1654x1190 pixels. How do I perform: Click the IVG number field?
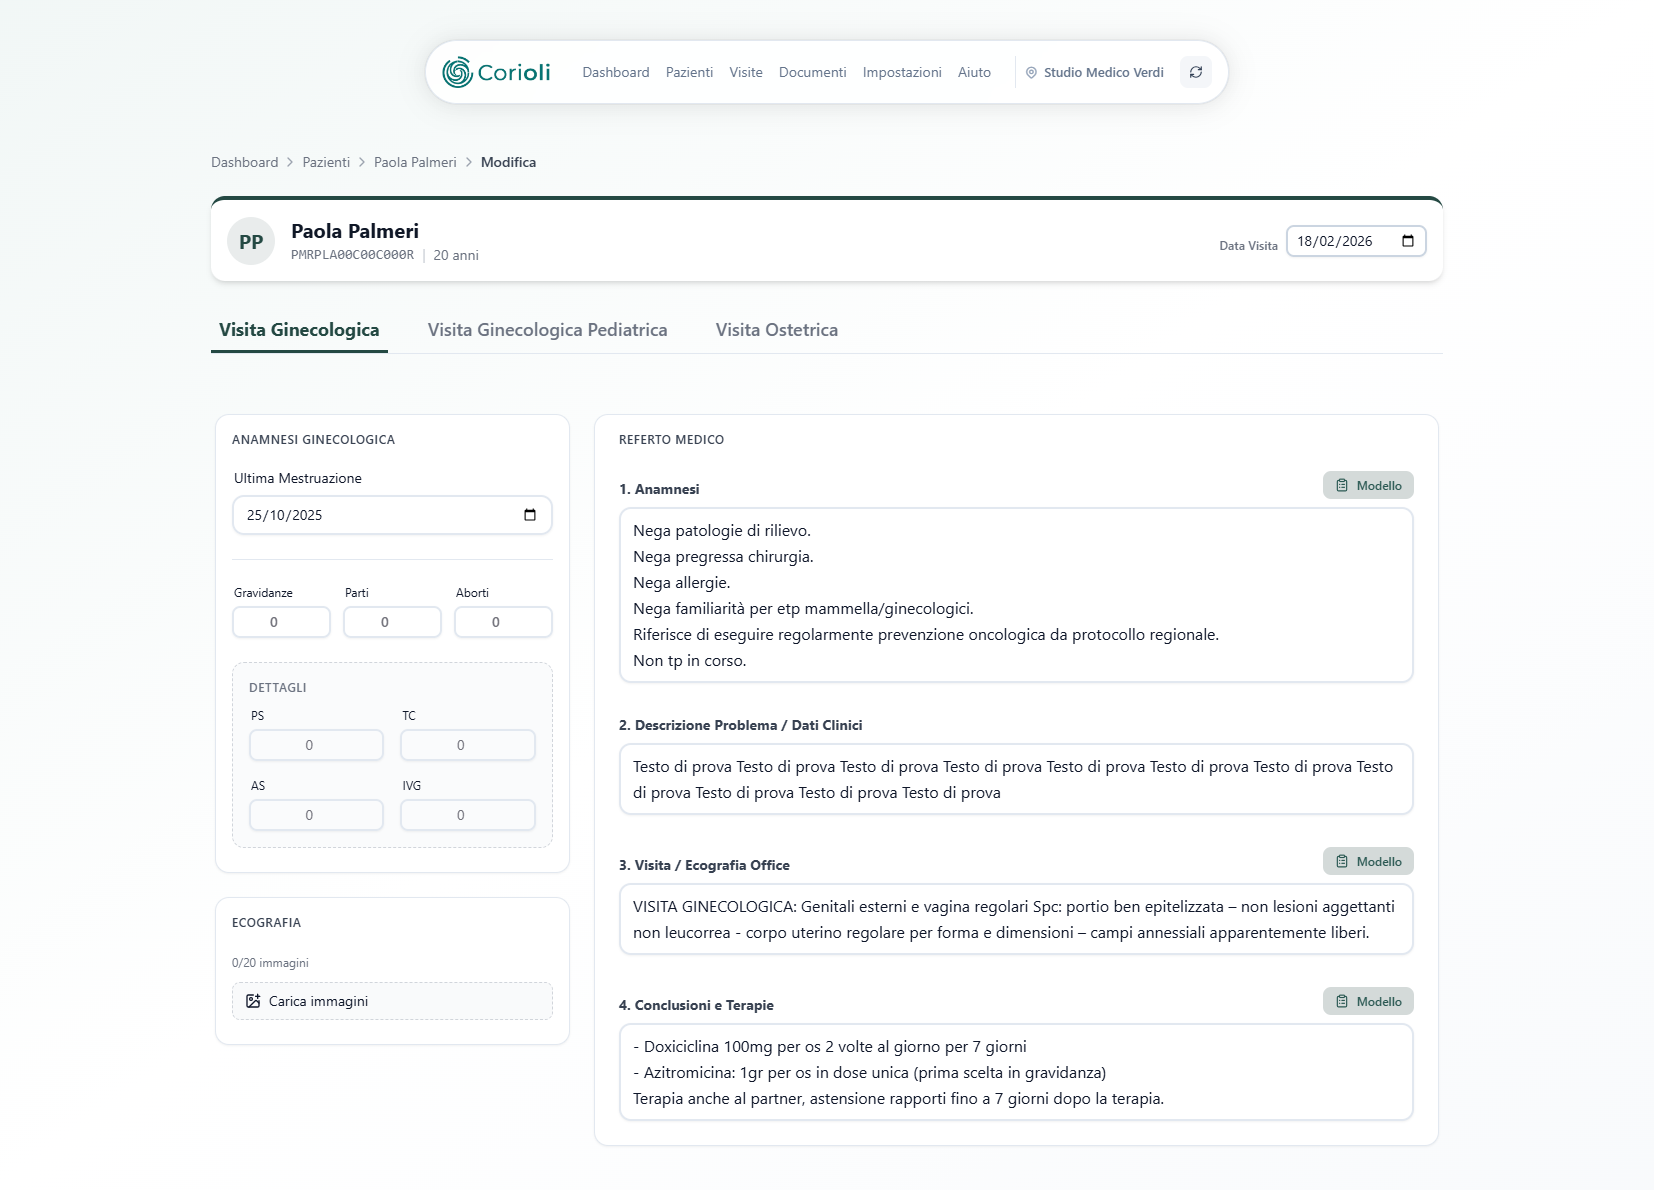[468, 815]
